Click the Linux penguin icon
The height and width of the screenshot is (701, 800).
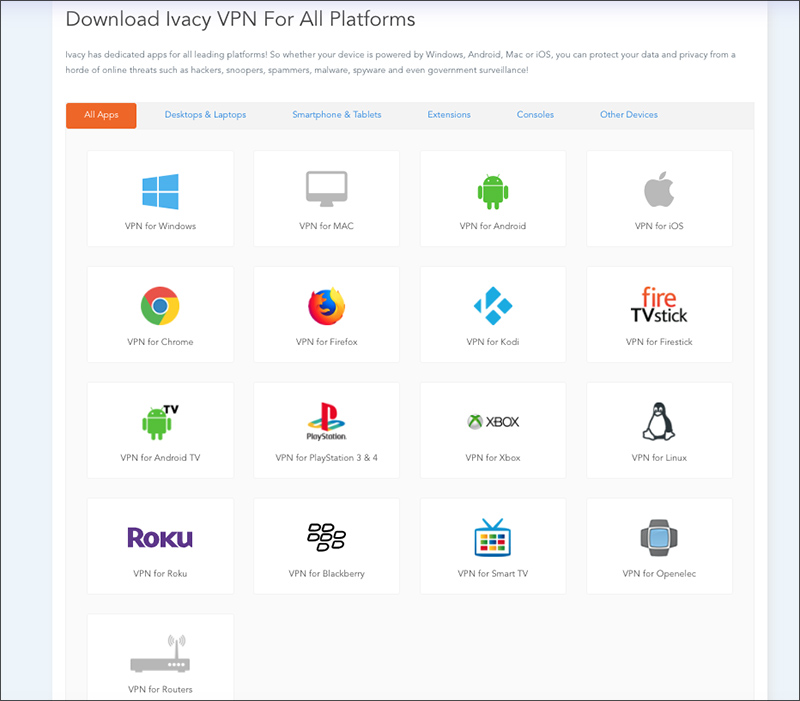pos(659,421)
